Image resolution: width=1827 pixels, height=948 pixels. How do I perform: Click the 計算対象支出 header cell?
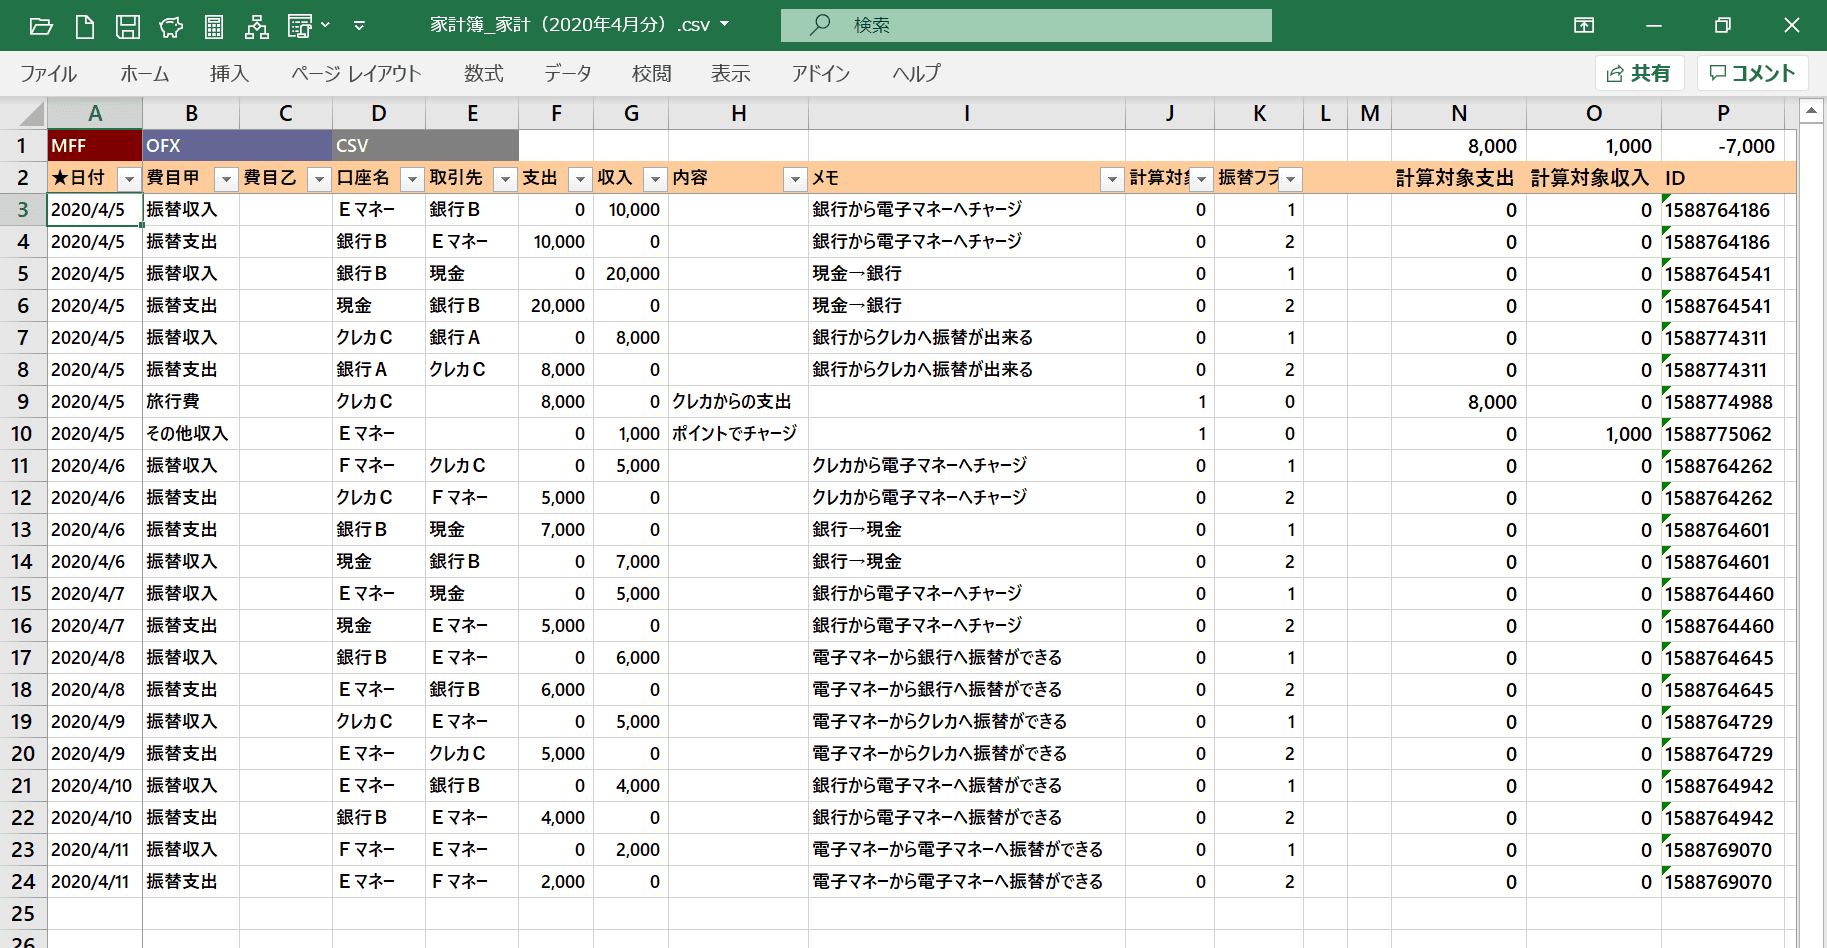coord(1459,178)
